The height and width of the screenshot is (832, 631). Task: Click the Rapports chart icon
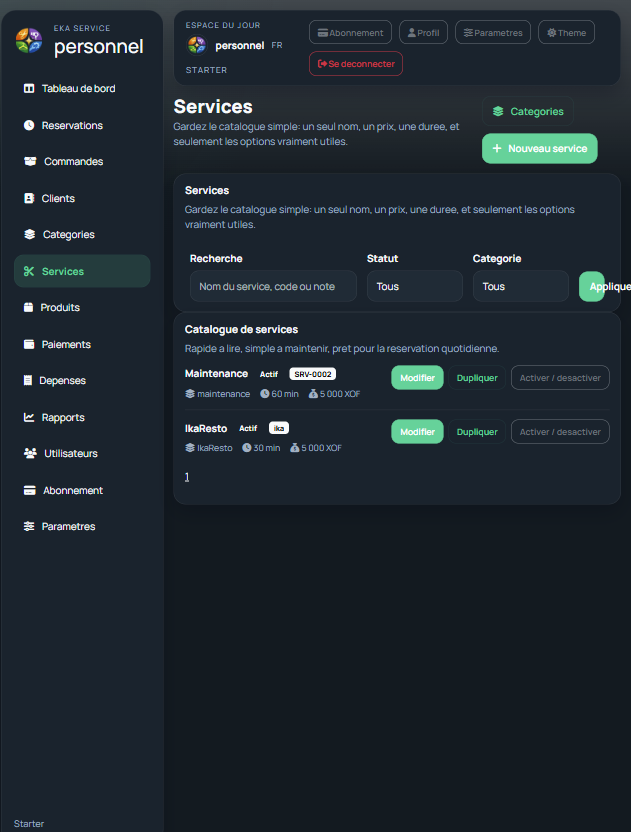pos(29,418)
